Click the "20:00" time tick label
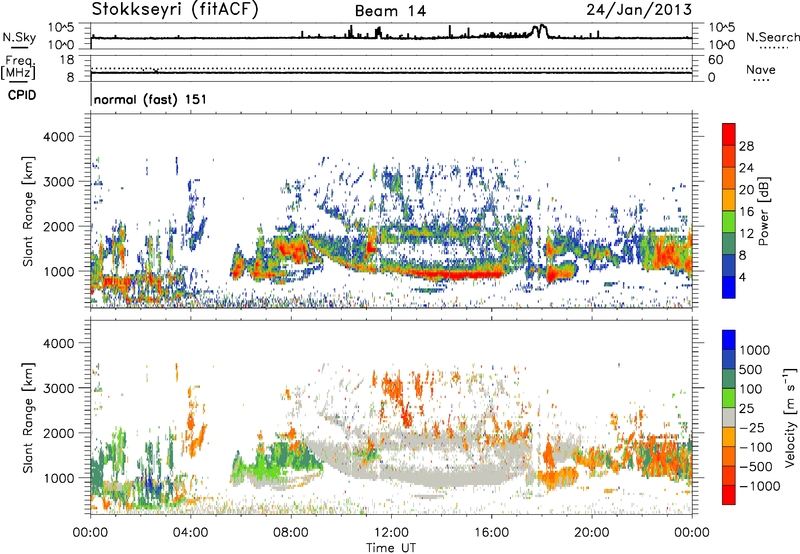This screenshot has height=554, width=800. pos(592,533)
